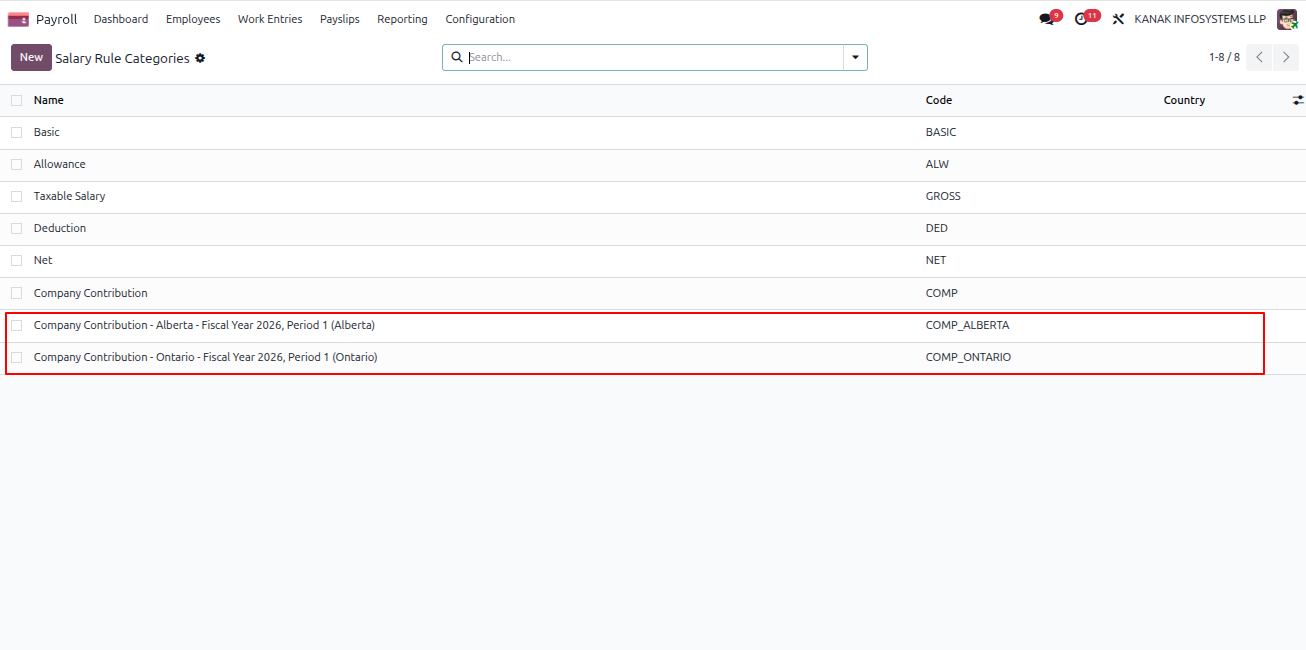Click the BASIC code cell

click(941, 132)
